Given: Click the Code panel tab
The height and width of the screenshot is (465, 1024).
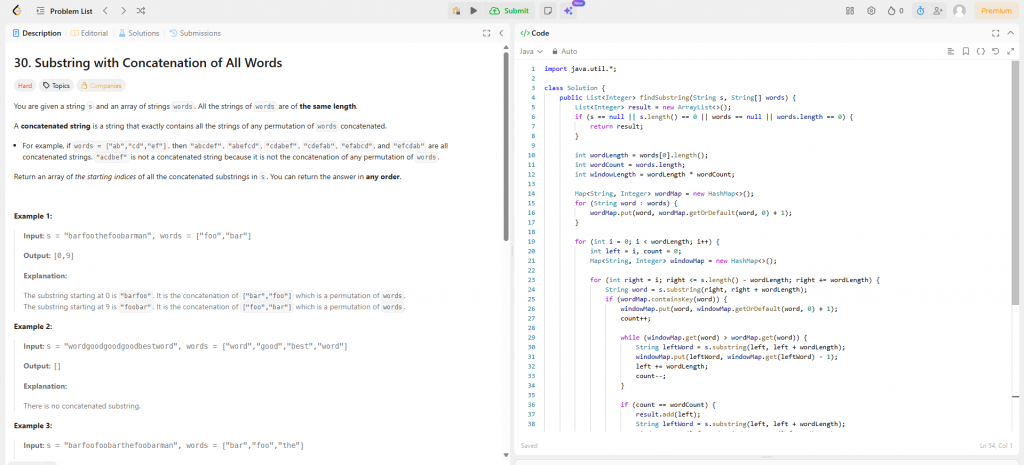Looking at the screenshot, I should coord(536,33).
